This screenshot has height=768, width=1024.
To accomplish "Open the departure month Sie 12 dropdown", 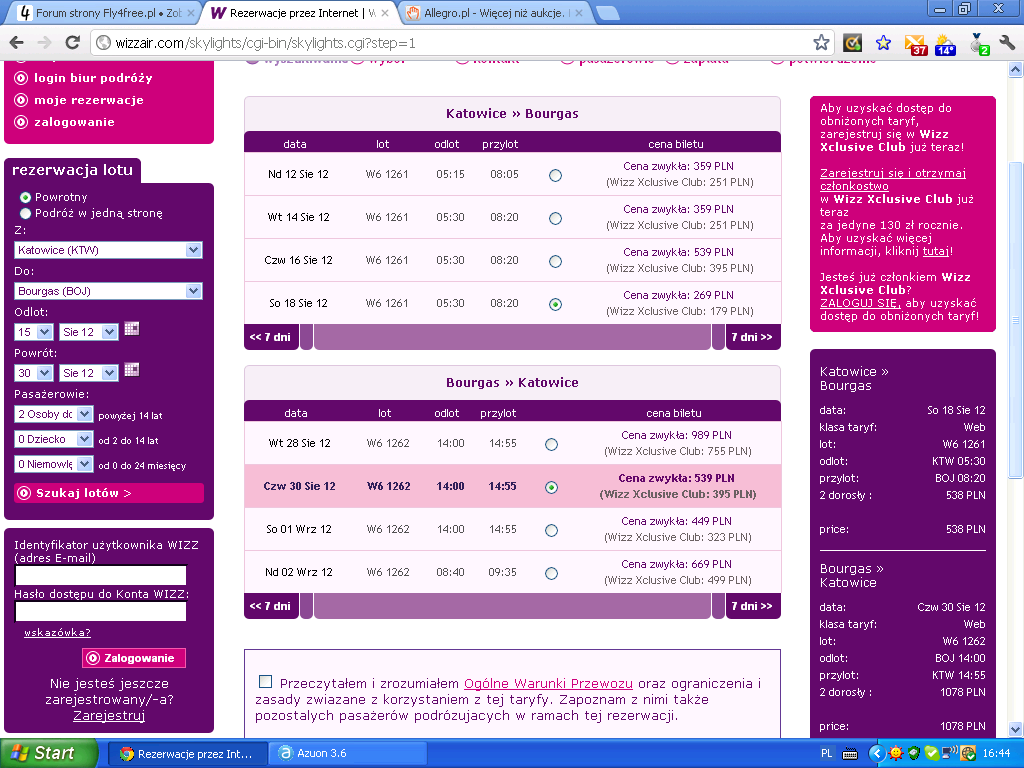I will pos(88,332).
